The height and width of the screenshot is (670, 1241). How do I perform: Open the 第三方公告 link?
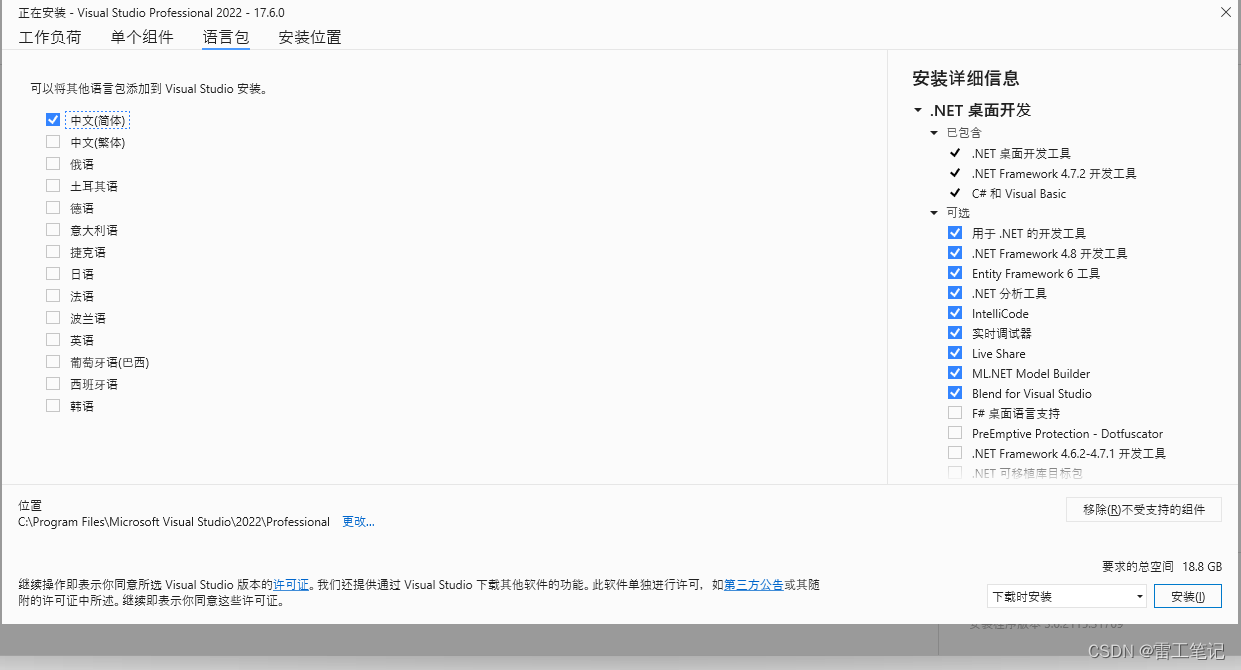[753, 585]
